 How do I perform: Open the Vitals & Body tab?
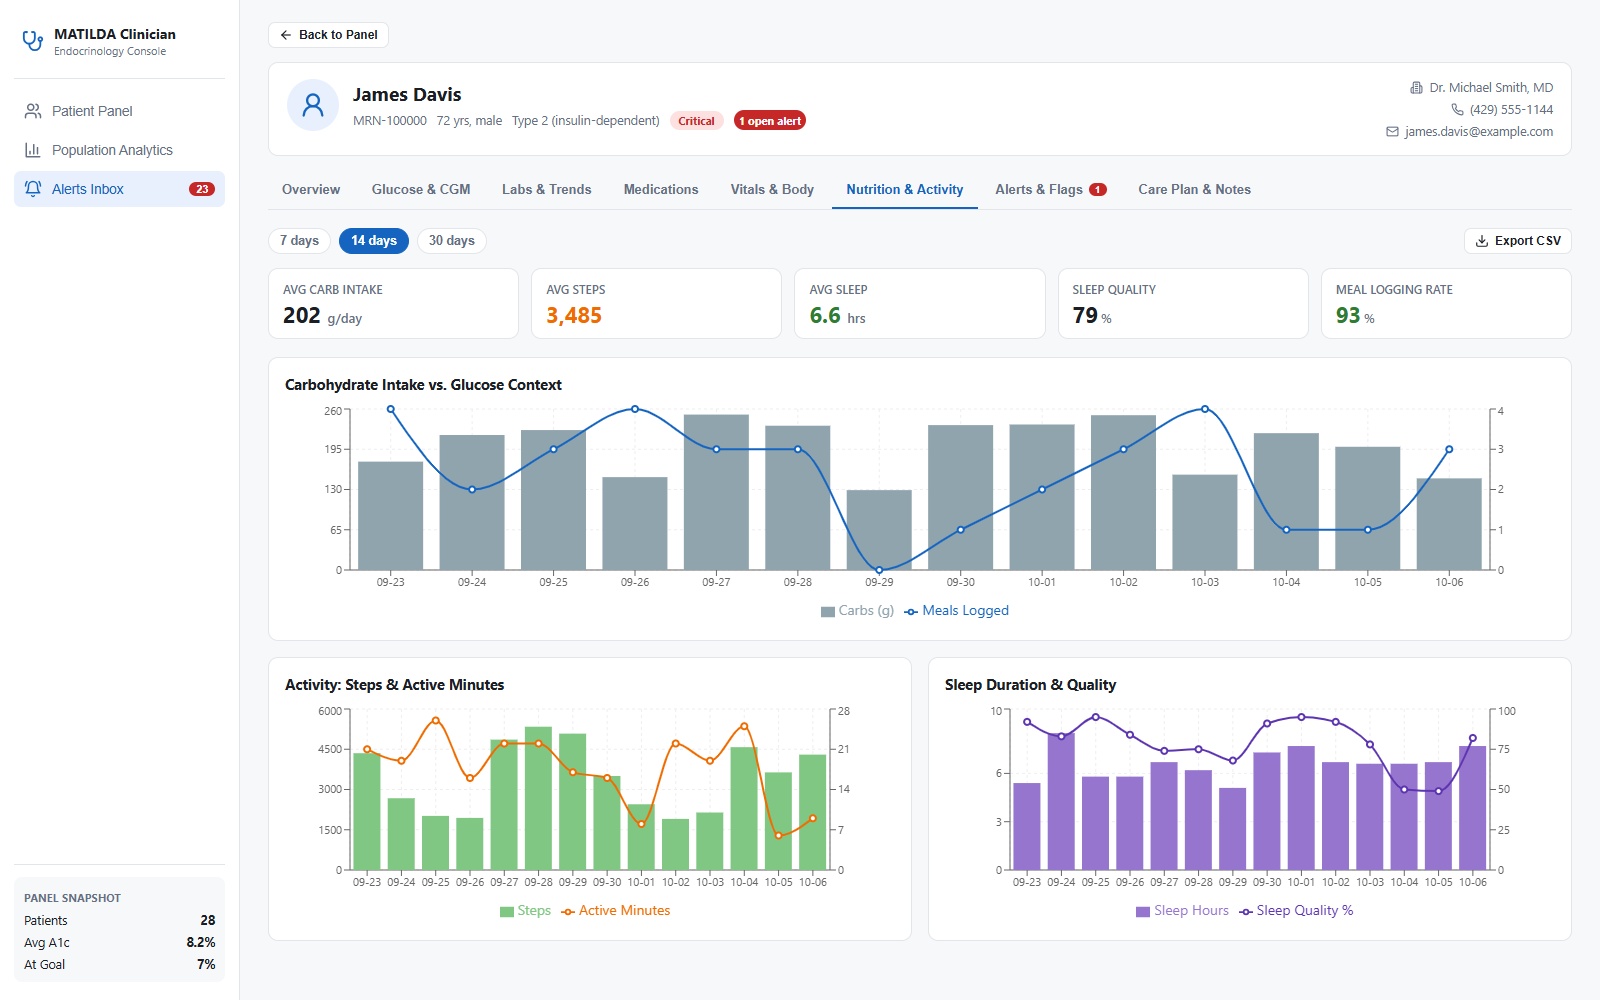pos(772,190)
